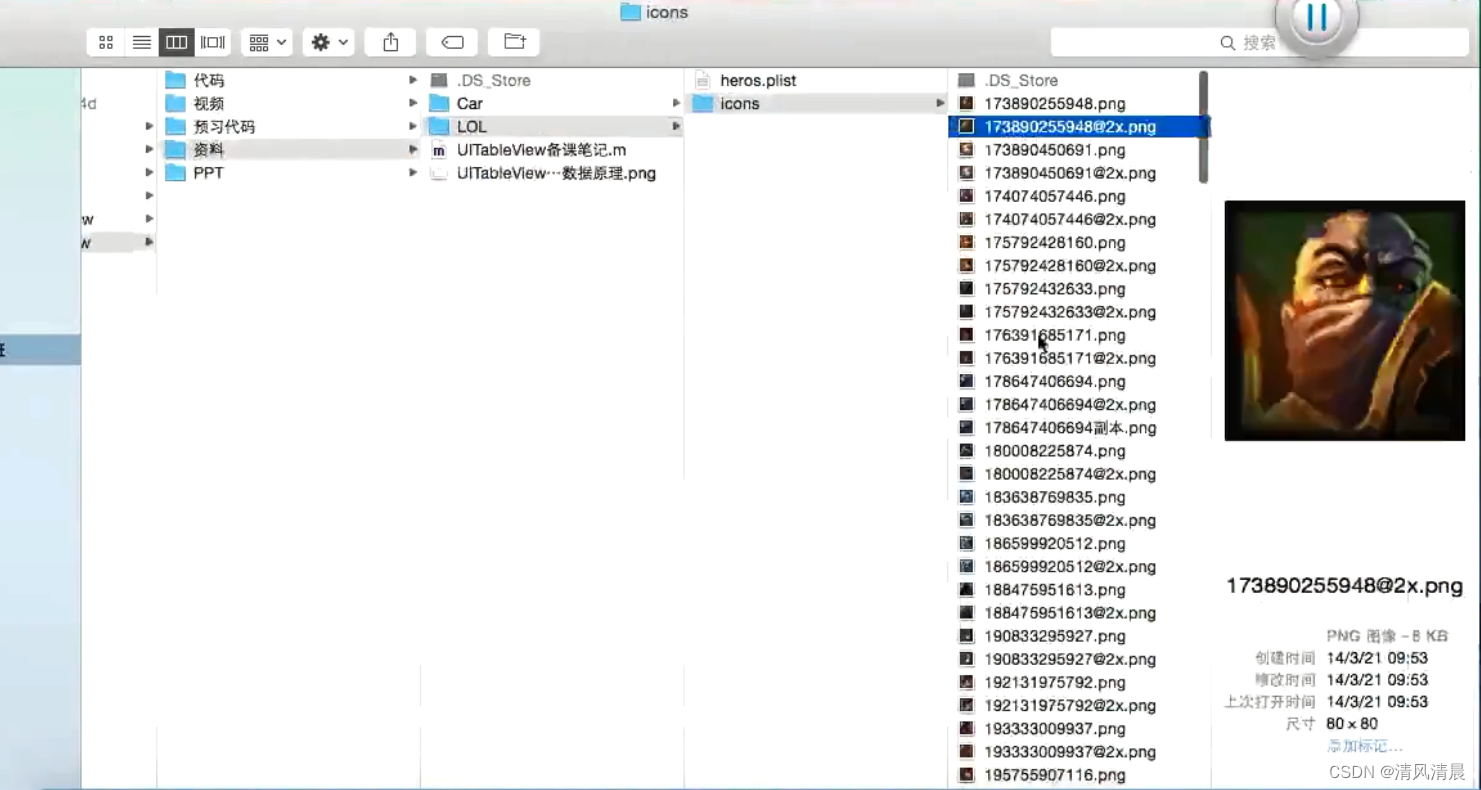Select 176391685171@2x.png file
Image resolution: width=1481 pixels, height=790 pixels.
point(1070,358)
